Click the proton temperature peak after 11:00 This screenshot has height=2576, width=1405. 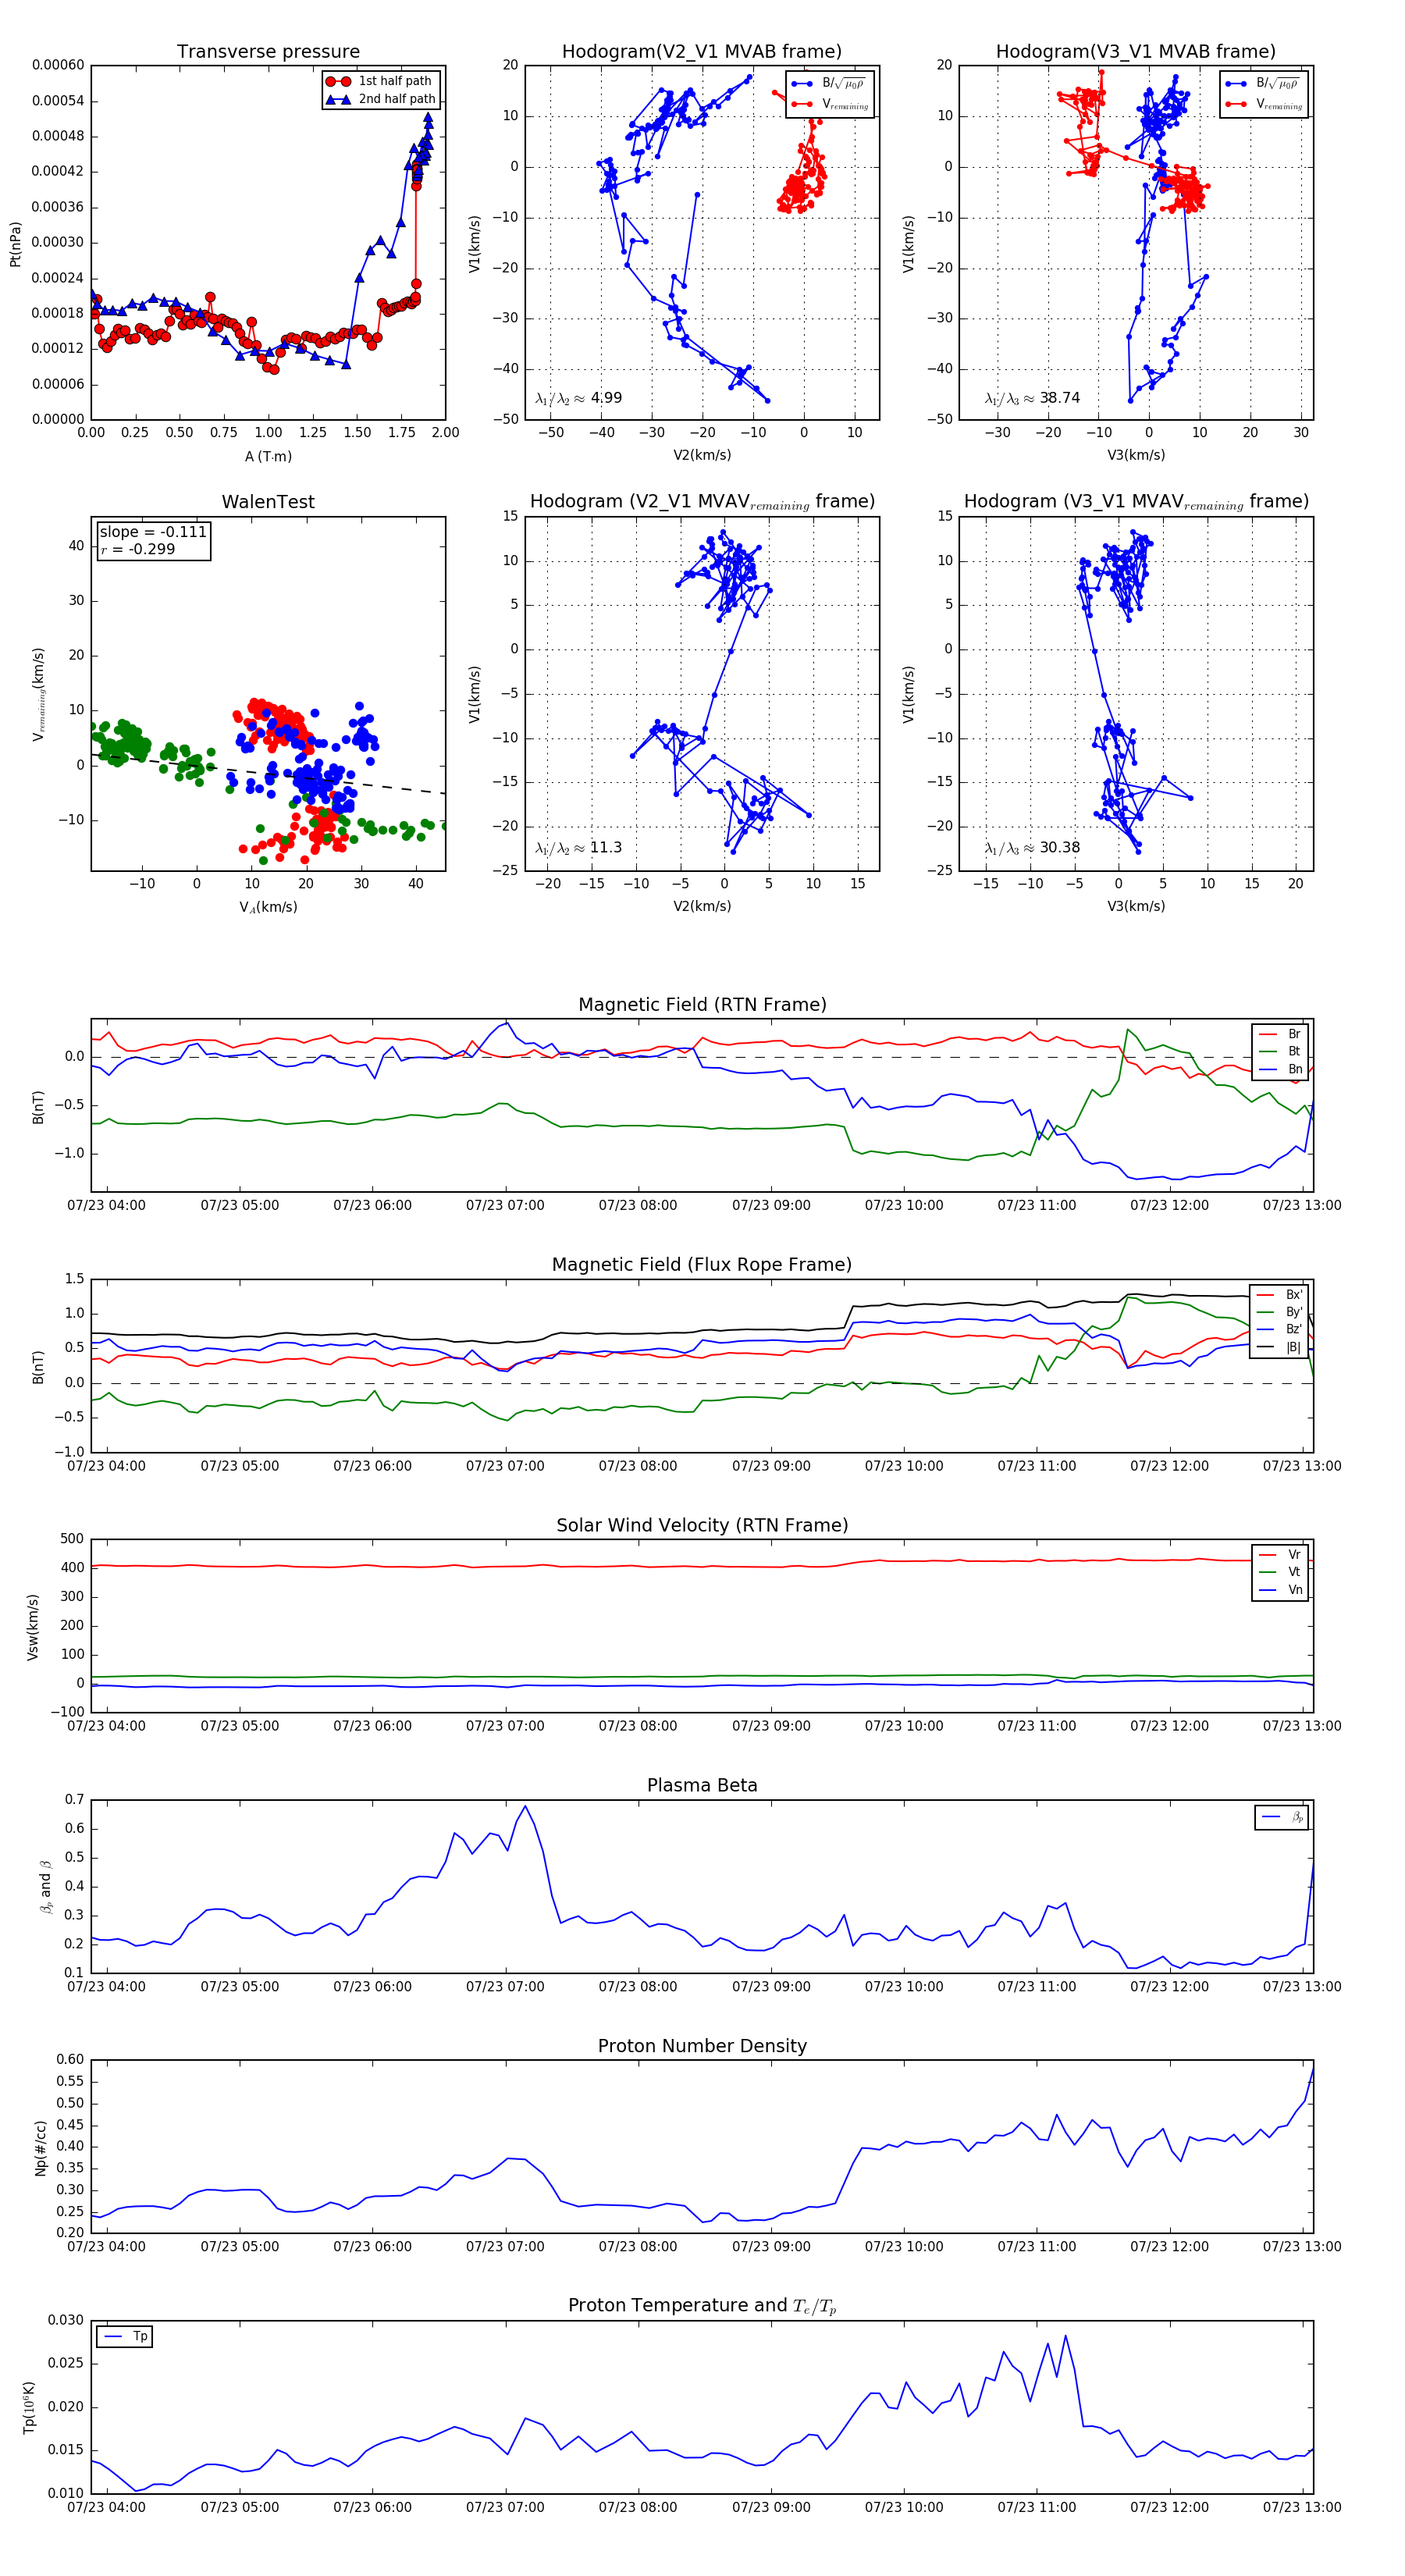pos(1065,2336)
